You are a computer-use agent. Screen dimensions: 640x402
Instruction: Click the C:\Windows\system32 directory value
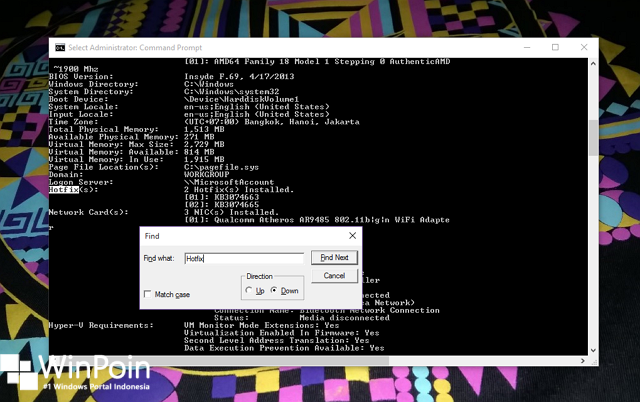coord(231,92)
